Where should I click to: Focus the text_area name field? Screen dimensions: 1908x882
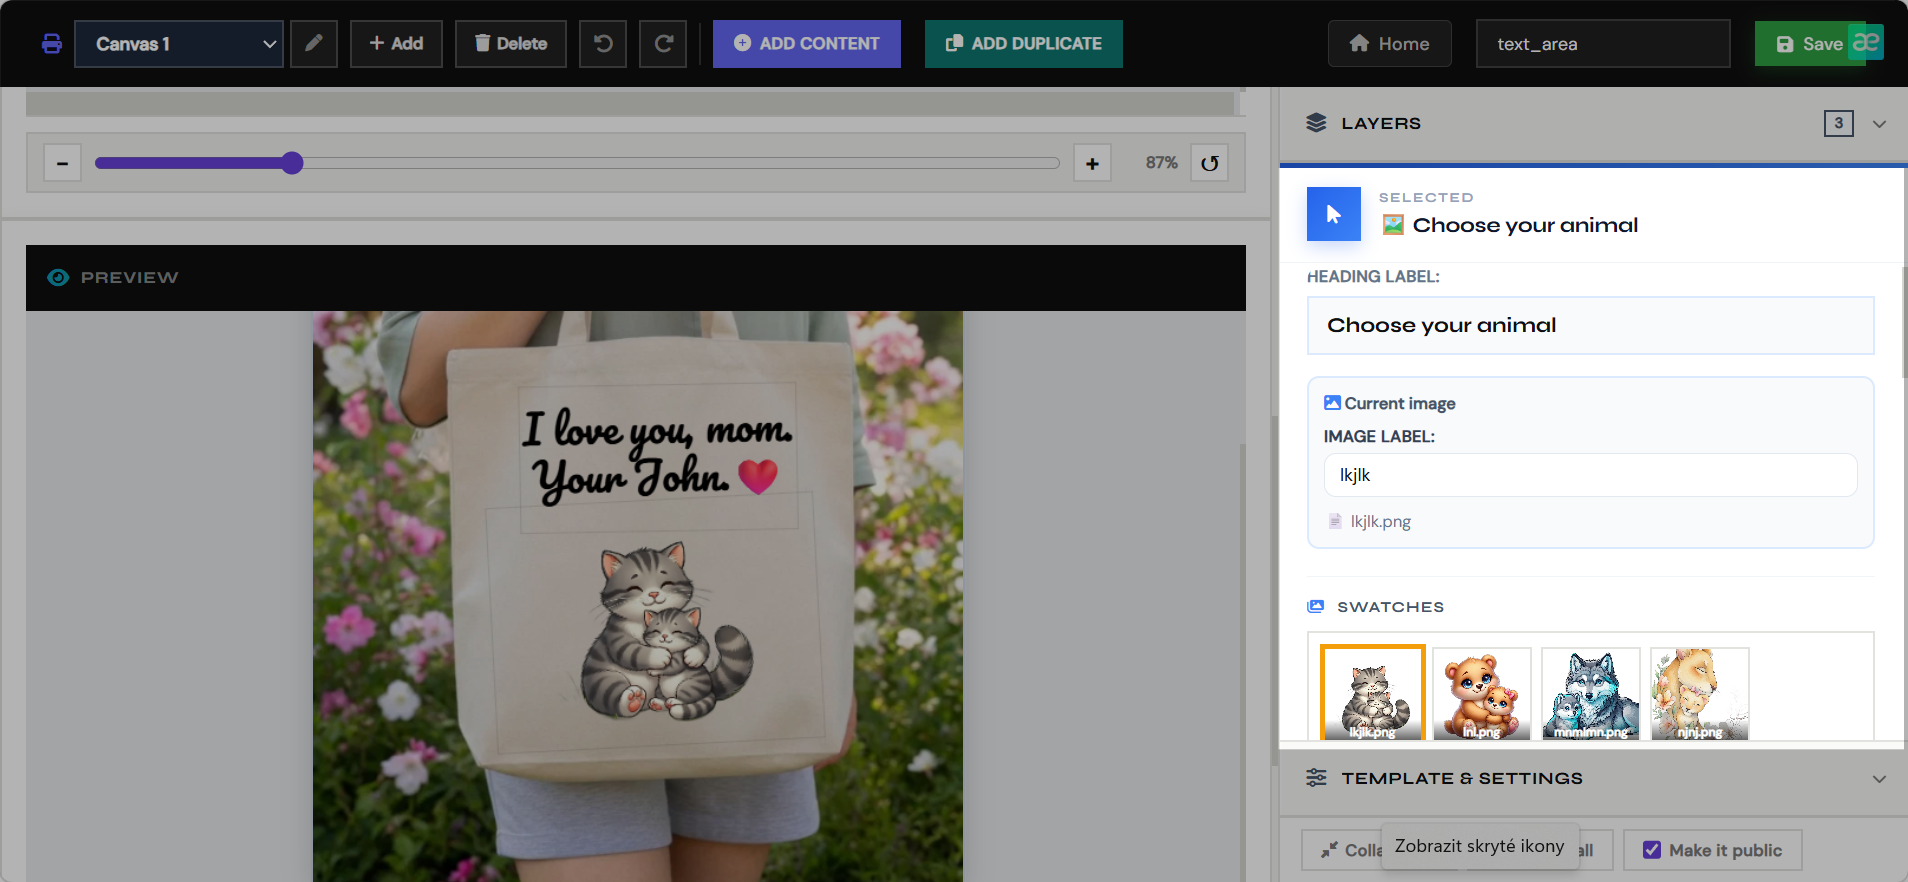tap(1603, 44)
